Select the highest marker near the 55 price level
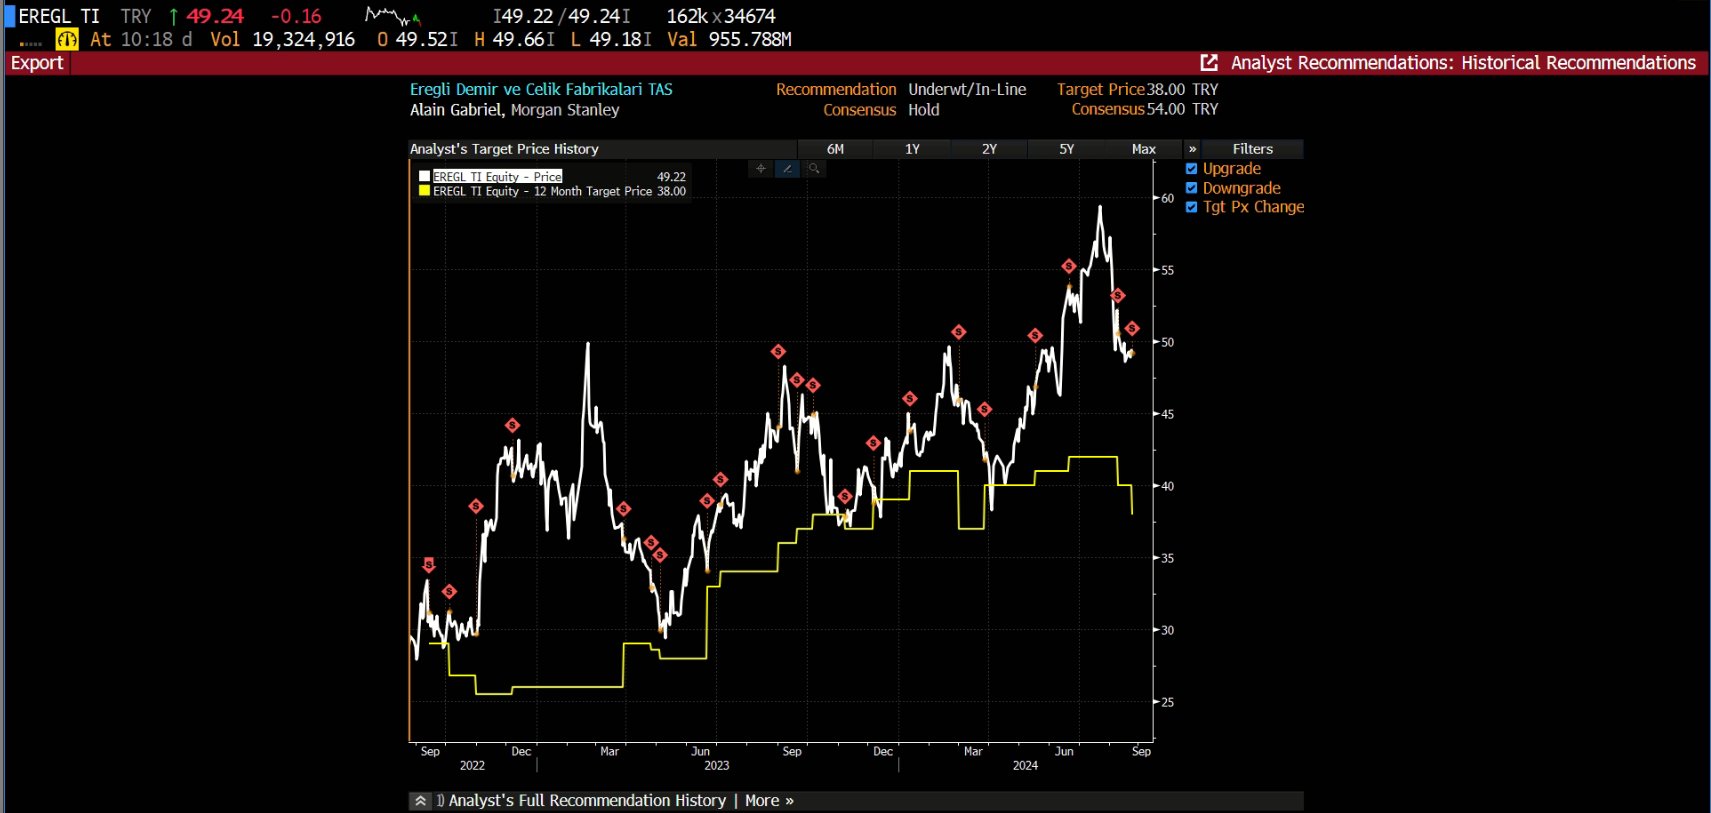Viewport: 1711px width, 813px height. (1069, 266)
